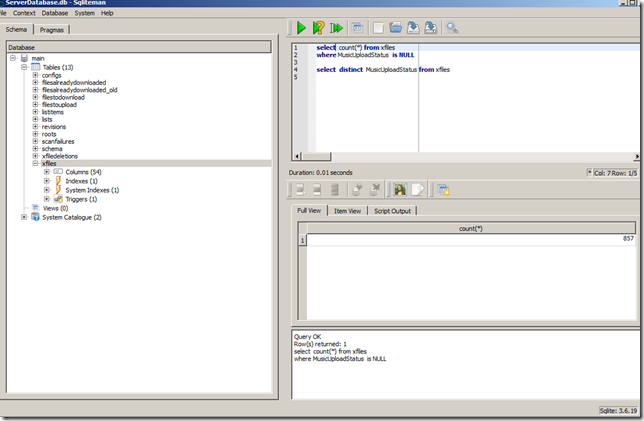Click the main database cylinder icon
Image resolution: width=644 pixels, height=421 pixels.
[x=25, y=58]
